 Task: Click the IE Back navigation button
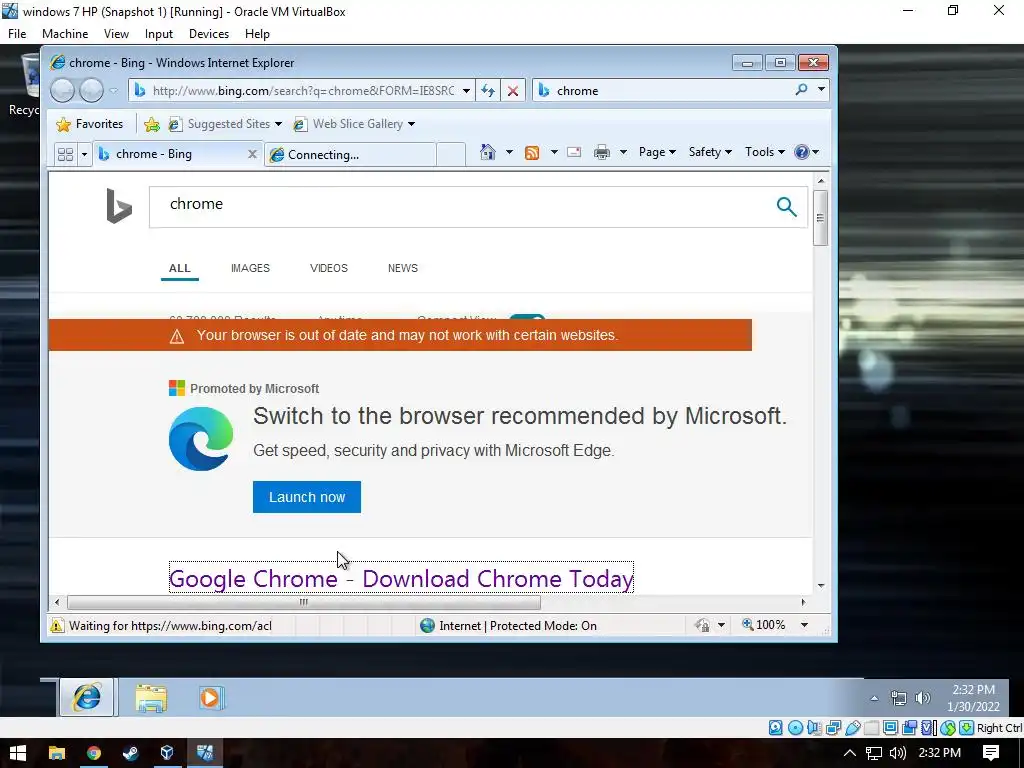[62, 90]
